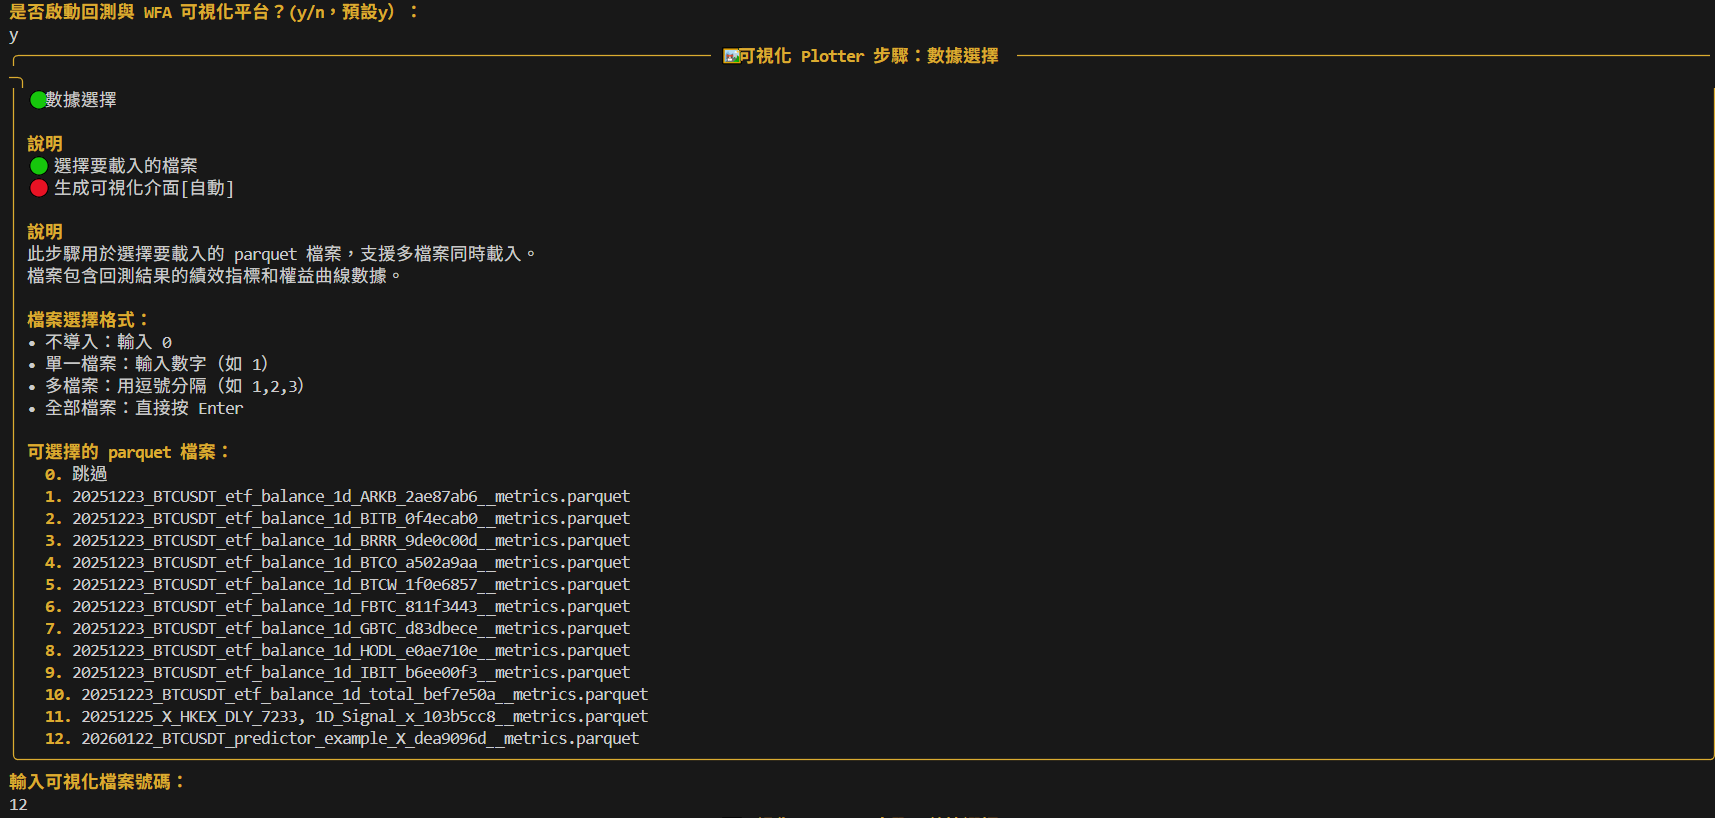Screen dimensions: 1715x818
Task: Click option 0 跳過 in file list
Action: pos(76,474)
